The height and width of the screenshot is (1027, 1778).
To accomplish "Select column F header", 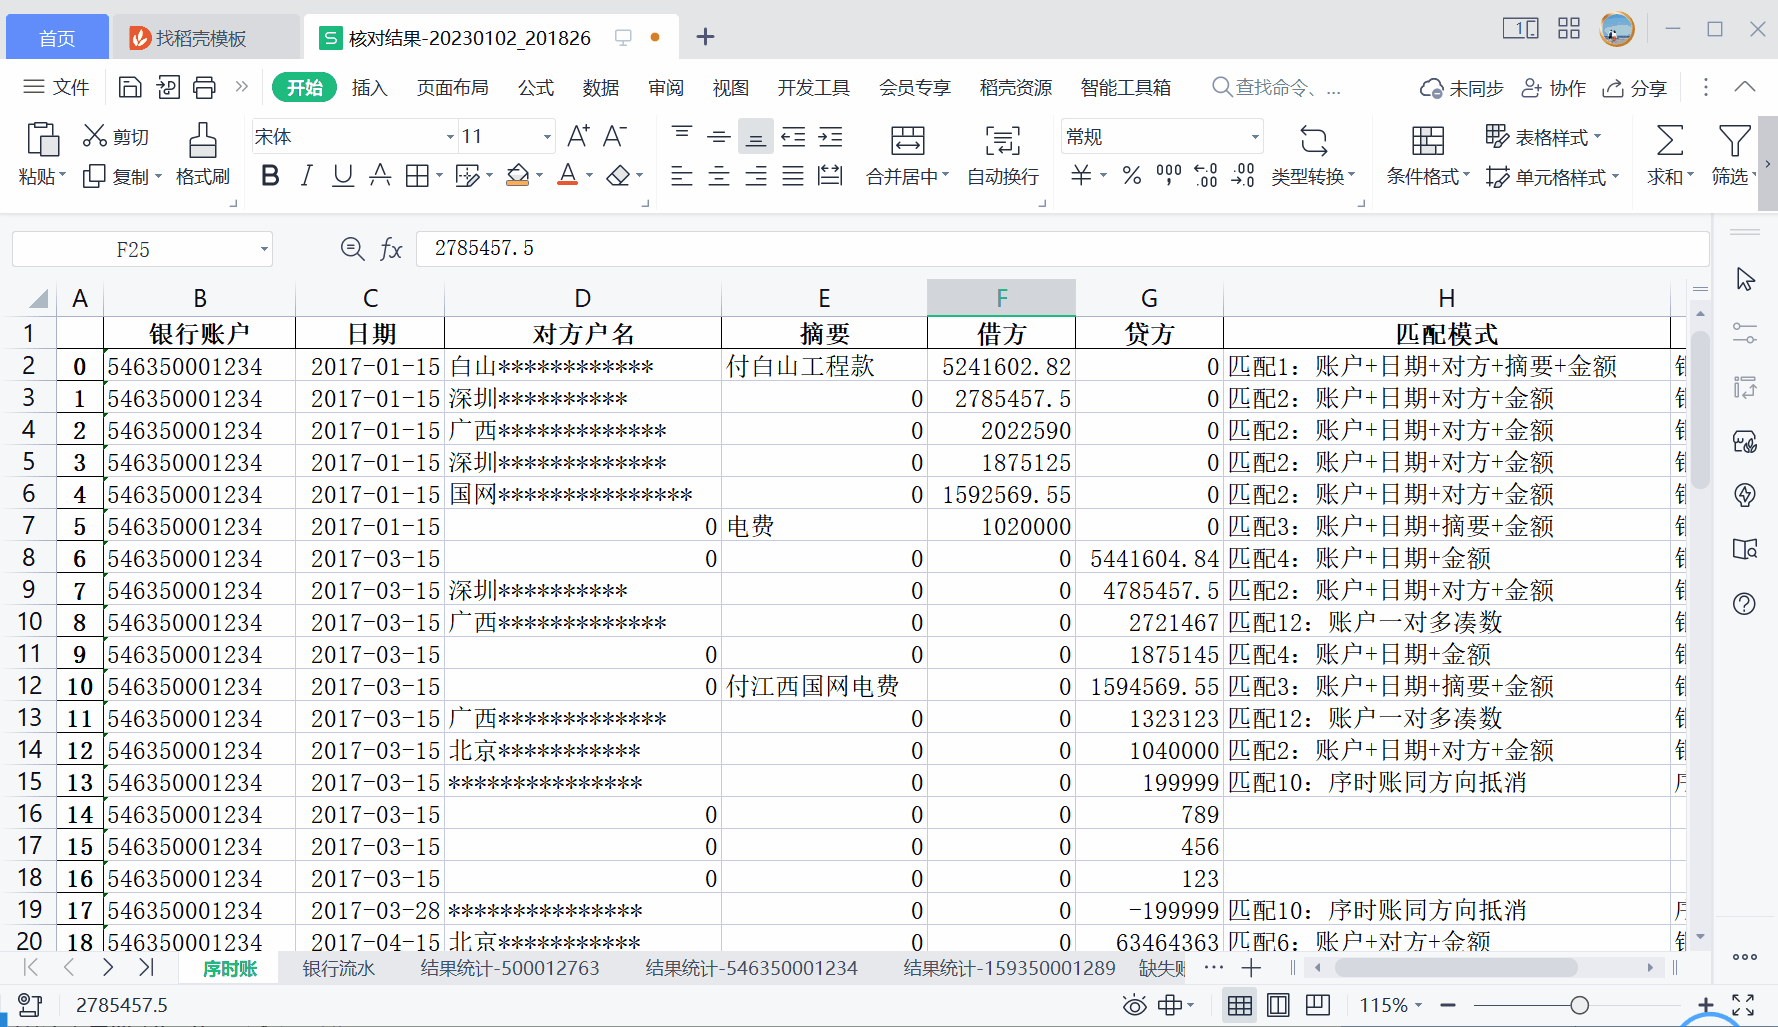I will point(1001,298).
